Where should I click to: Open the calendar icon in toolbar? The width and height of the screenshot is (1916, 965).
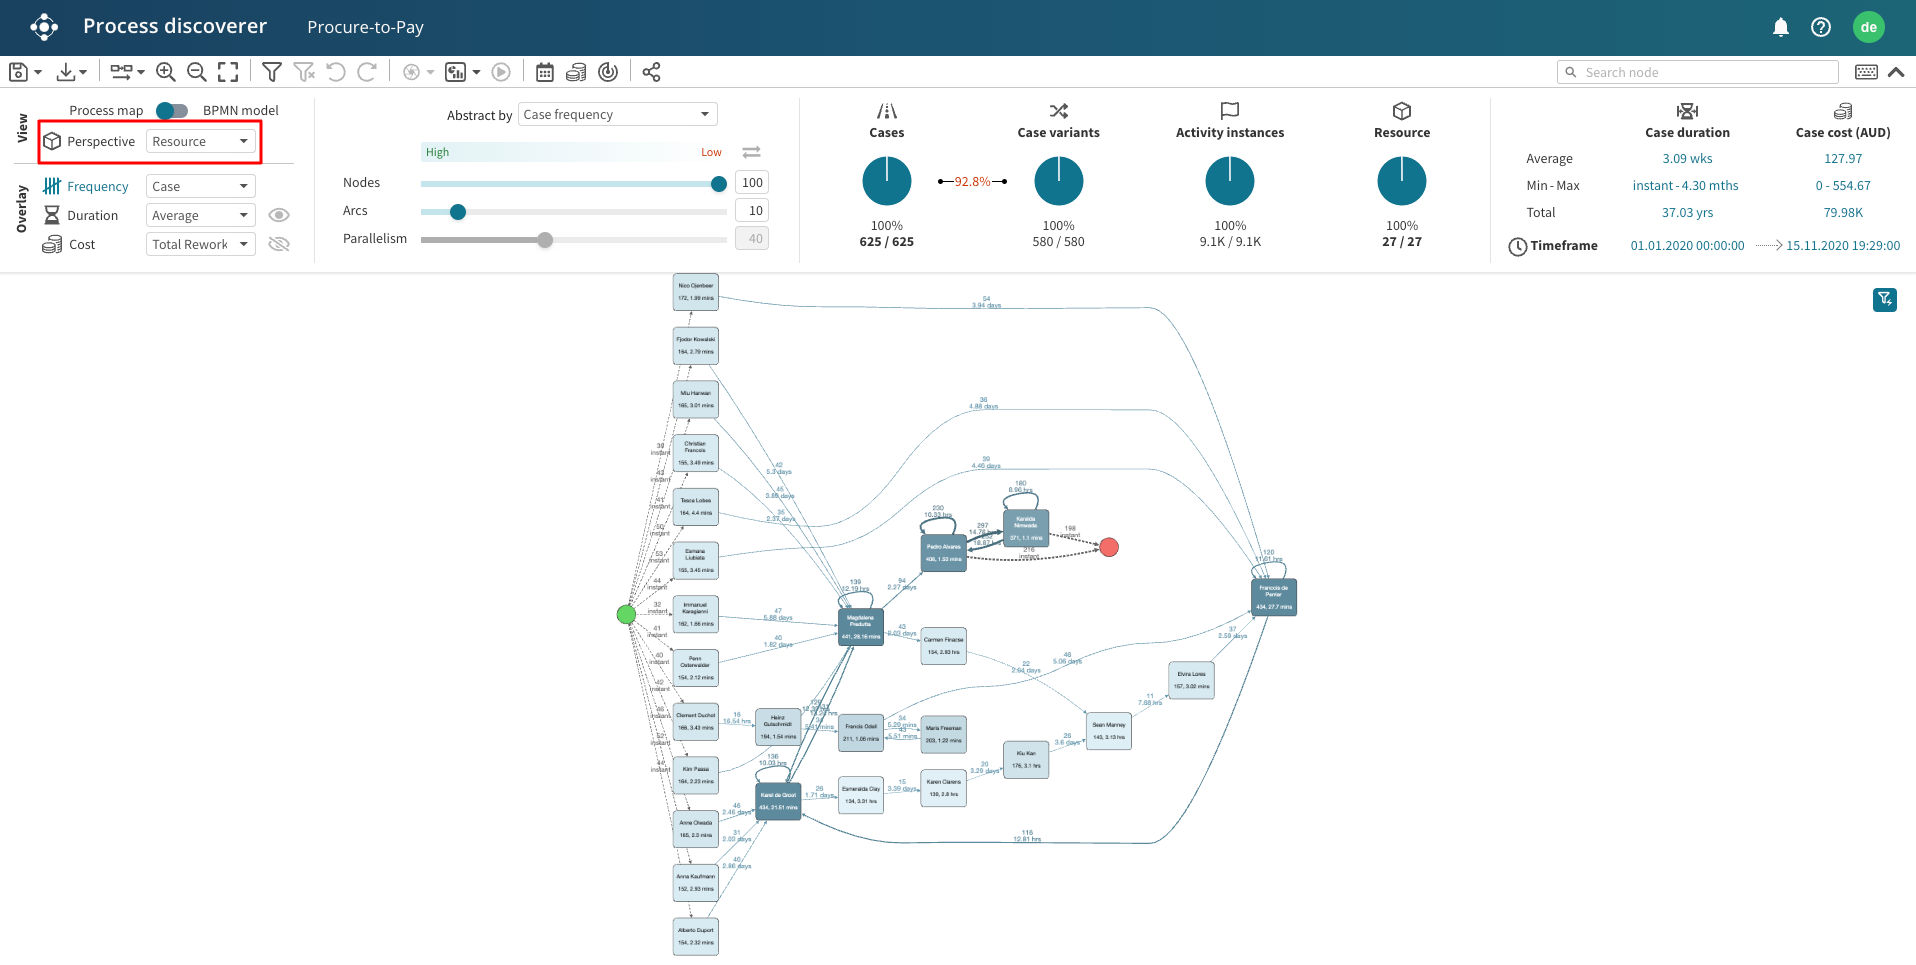click(x=545, y=72)
